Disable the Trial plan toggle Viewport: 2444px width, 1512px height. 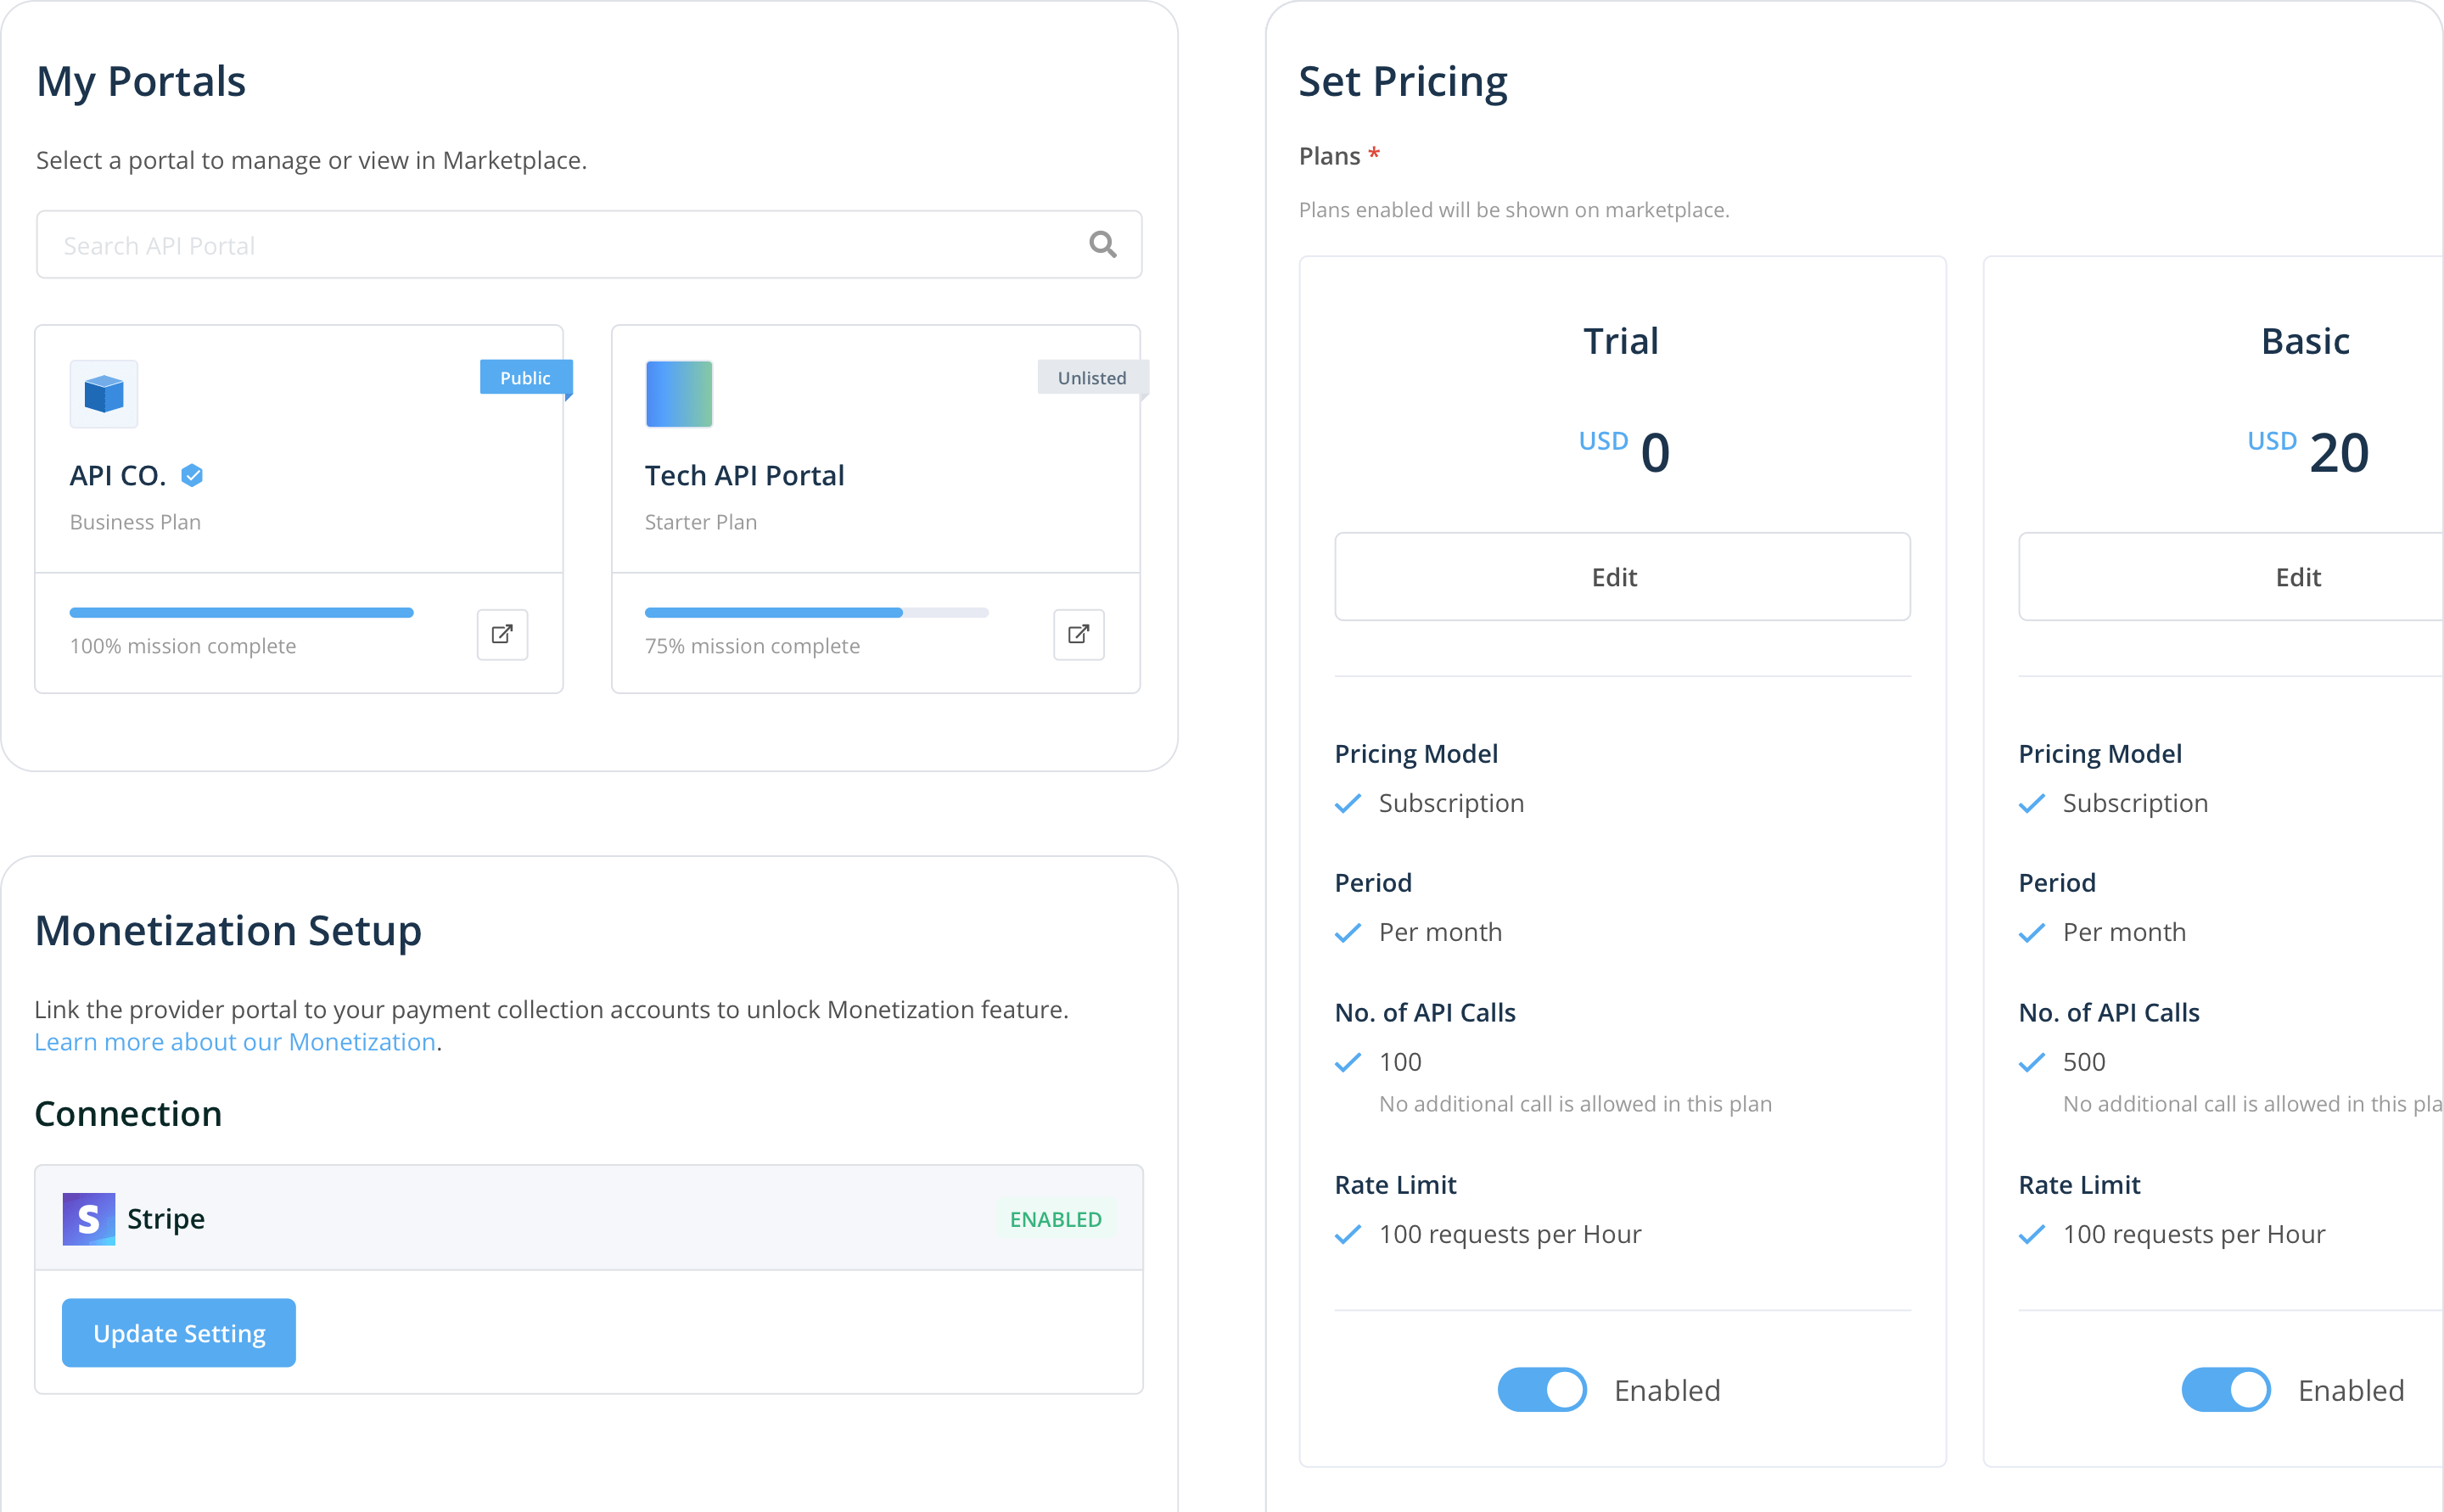coord(1541,1389)
